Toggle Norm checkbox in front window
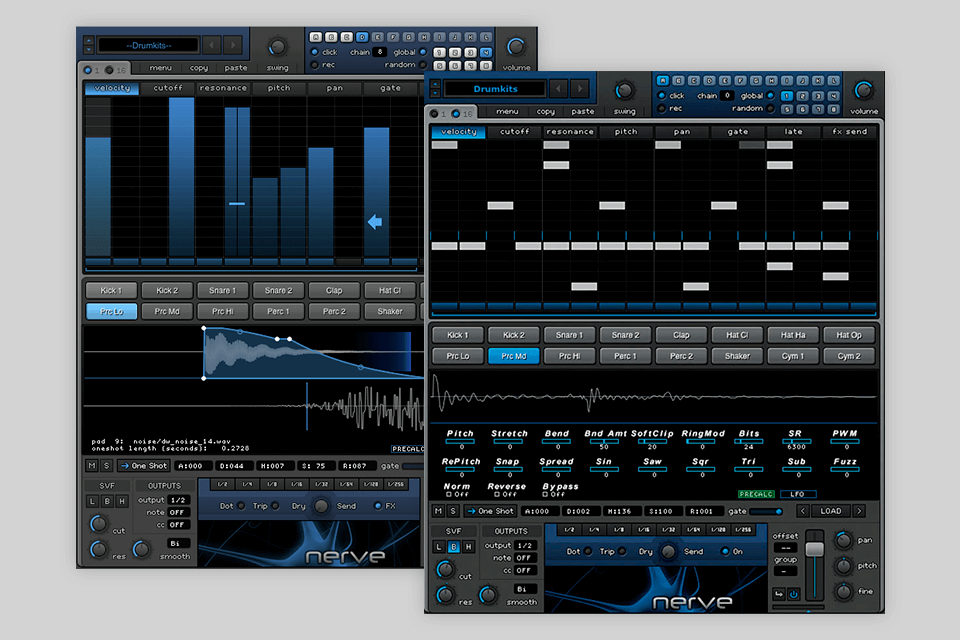 click(x=449, y=494)
